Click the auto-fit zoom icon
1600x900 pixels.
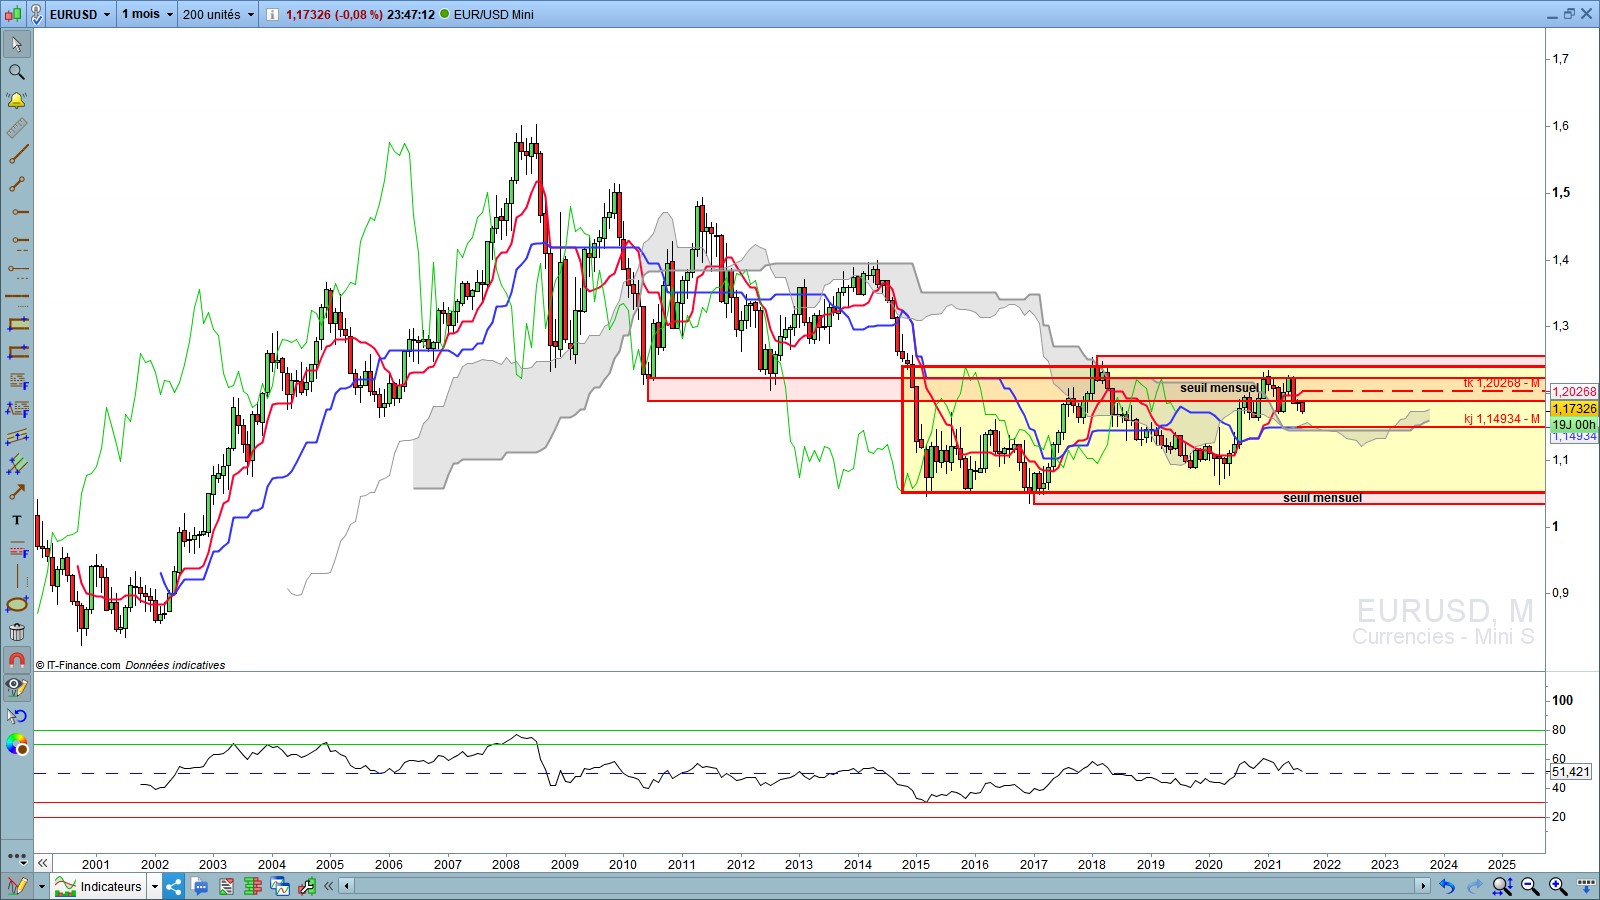pyautogui.click(x=1502, y=886)
